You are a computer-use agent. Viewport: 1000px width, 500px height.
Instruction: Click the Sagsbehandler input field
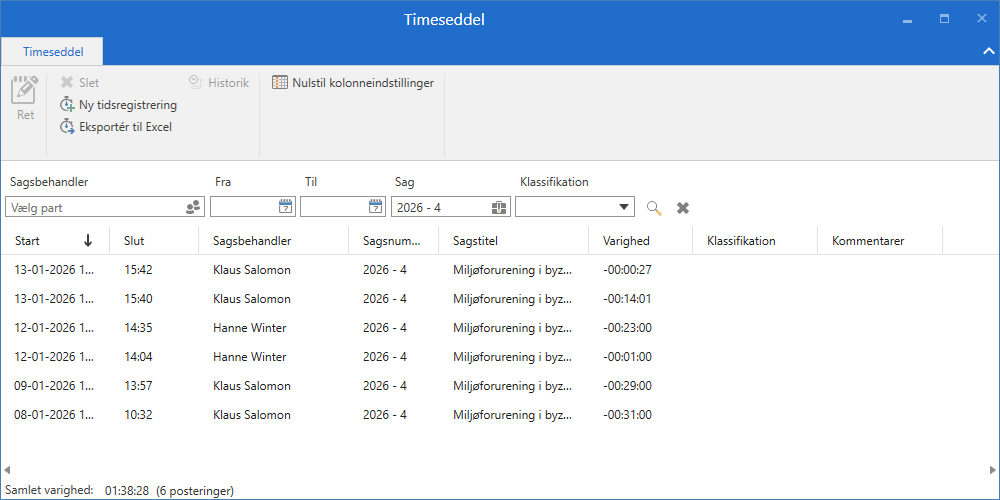click(x=93, y=207)
